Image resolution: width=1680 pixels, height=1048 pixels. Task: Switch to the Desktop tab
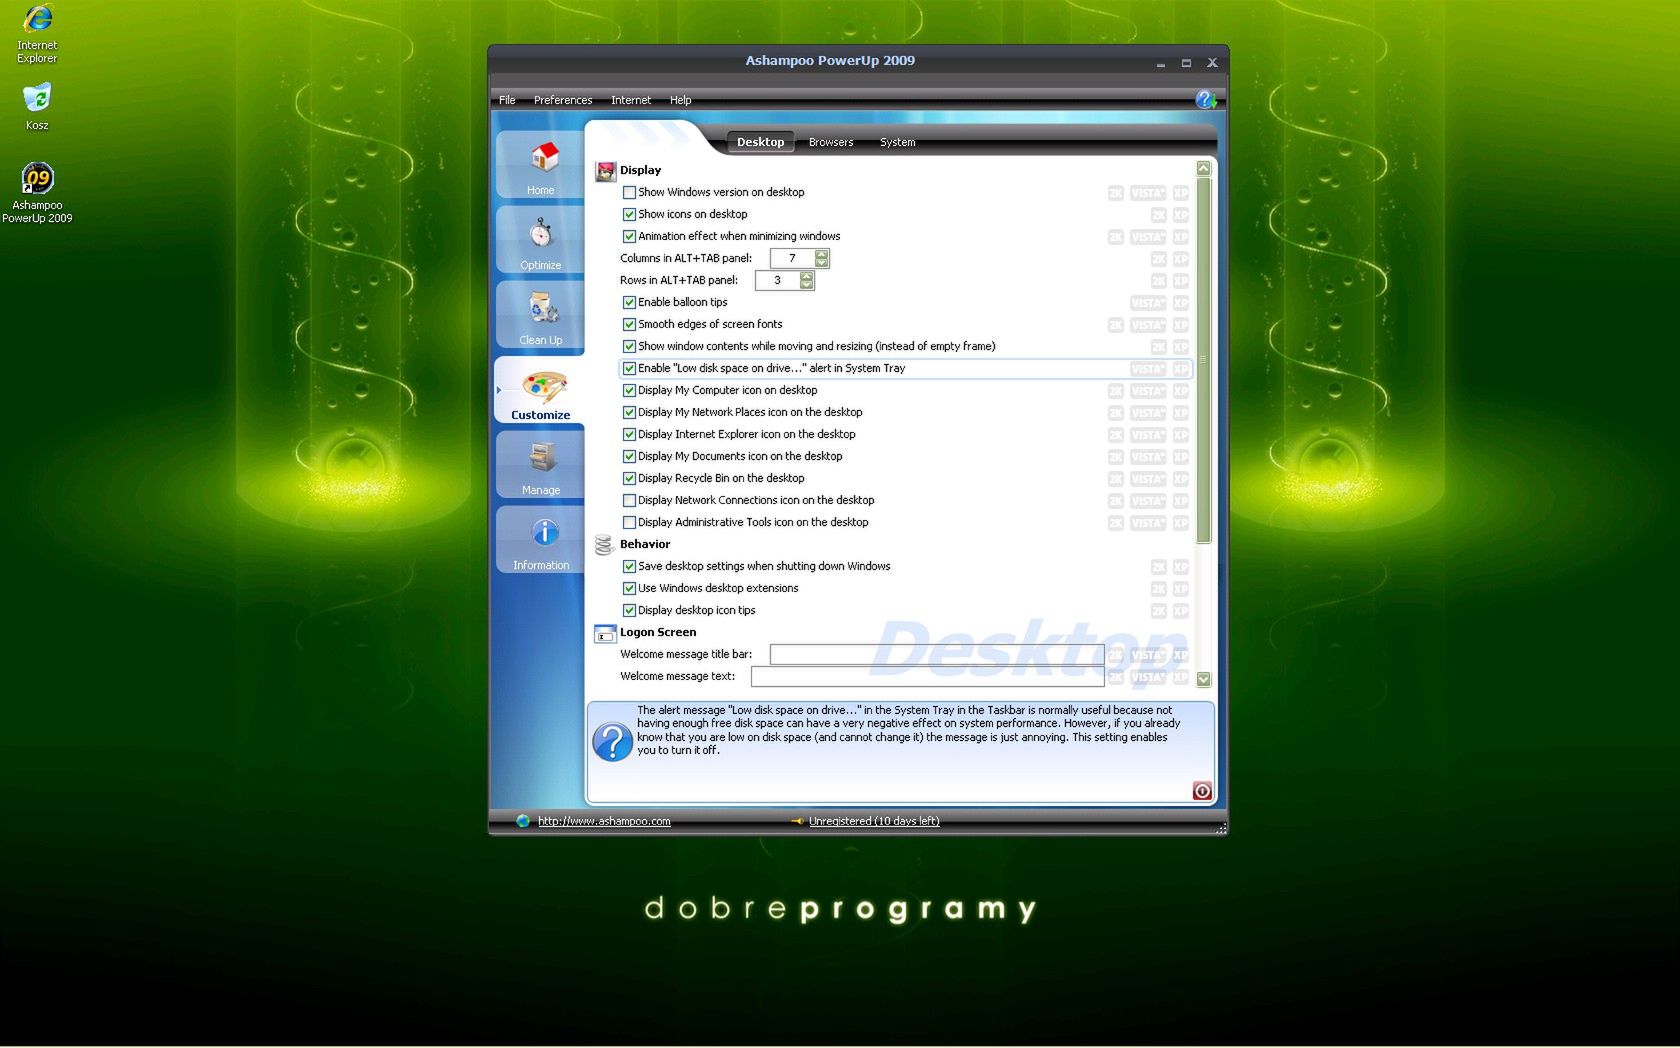point(760,142)
